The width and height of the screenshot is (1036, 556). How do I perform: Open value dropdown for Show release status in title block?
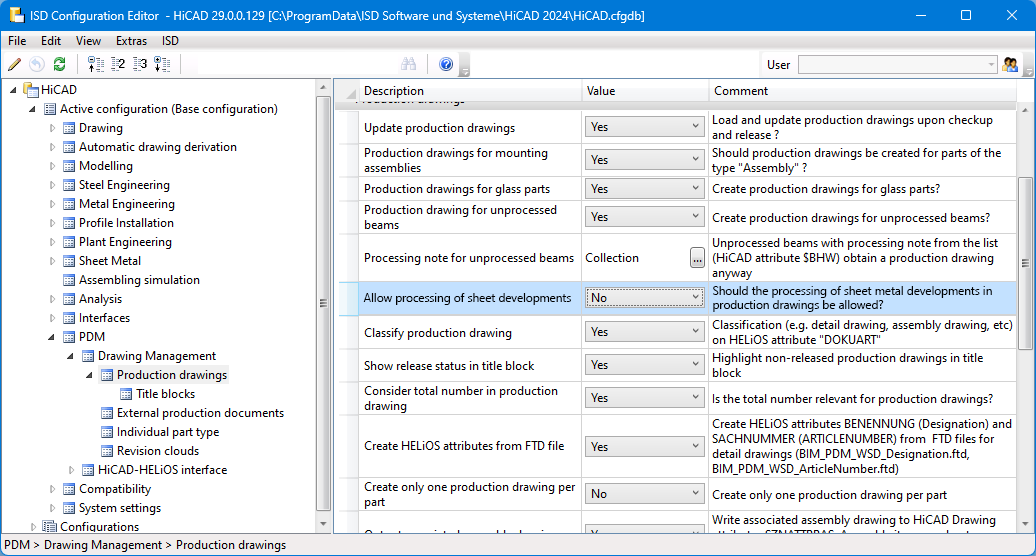[x=644, y=365]
